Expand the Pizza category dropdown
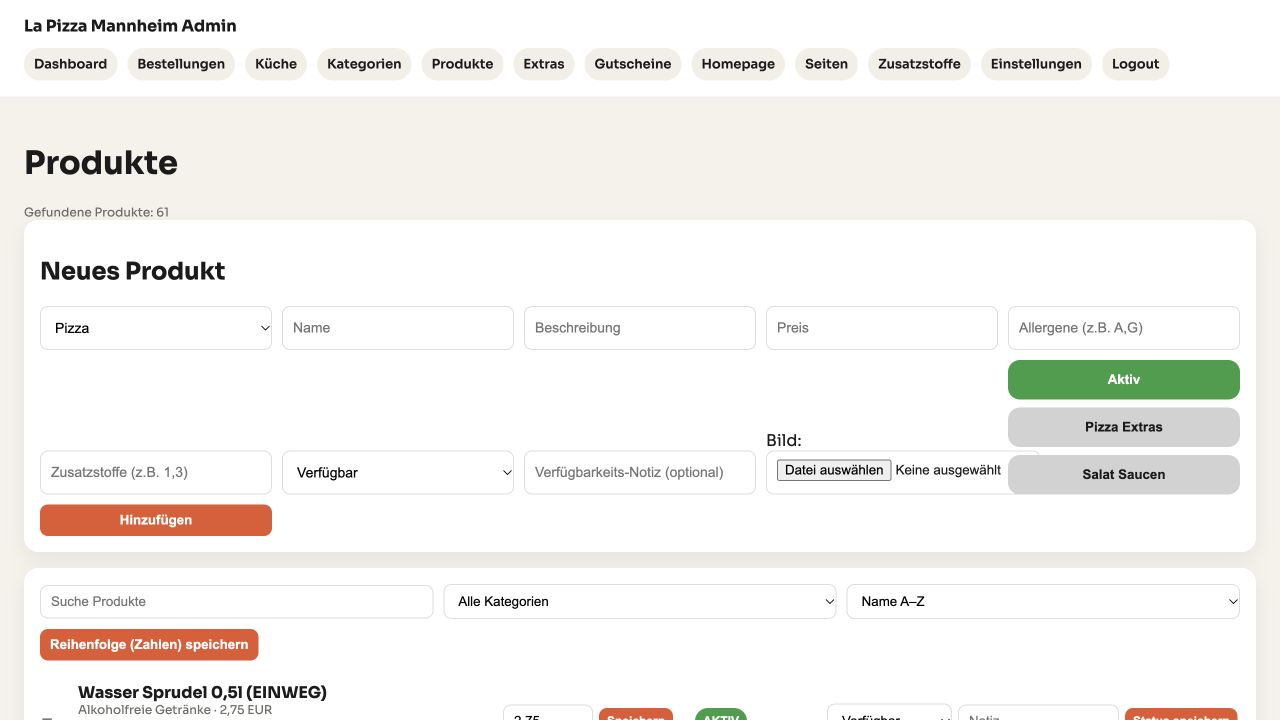The width and height of the screenshot is (1280, 720). point(156,328)
